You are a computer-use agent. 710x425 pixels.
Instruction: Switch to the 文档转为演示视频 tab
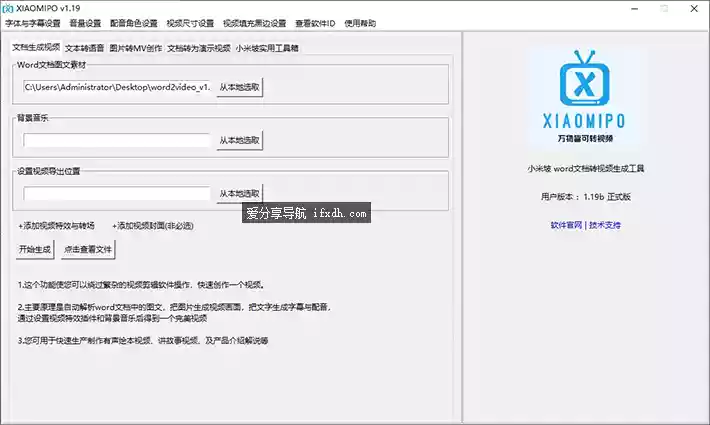click(x=199, y=48)
